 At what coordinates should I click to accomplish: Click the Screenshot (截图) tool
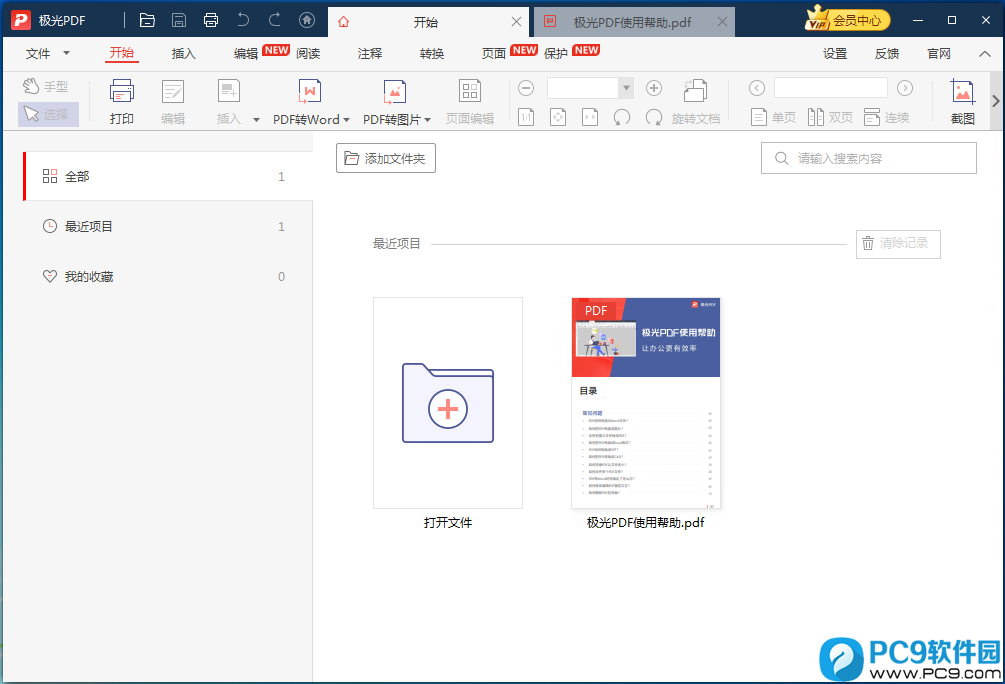[x=963, y=102]
